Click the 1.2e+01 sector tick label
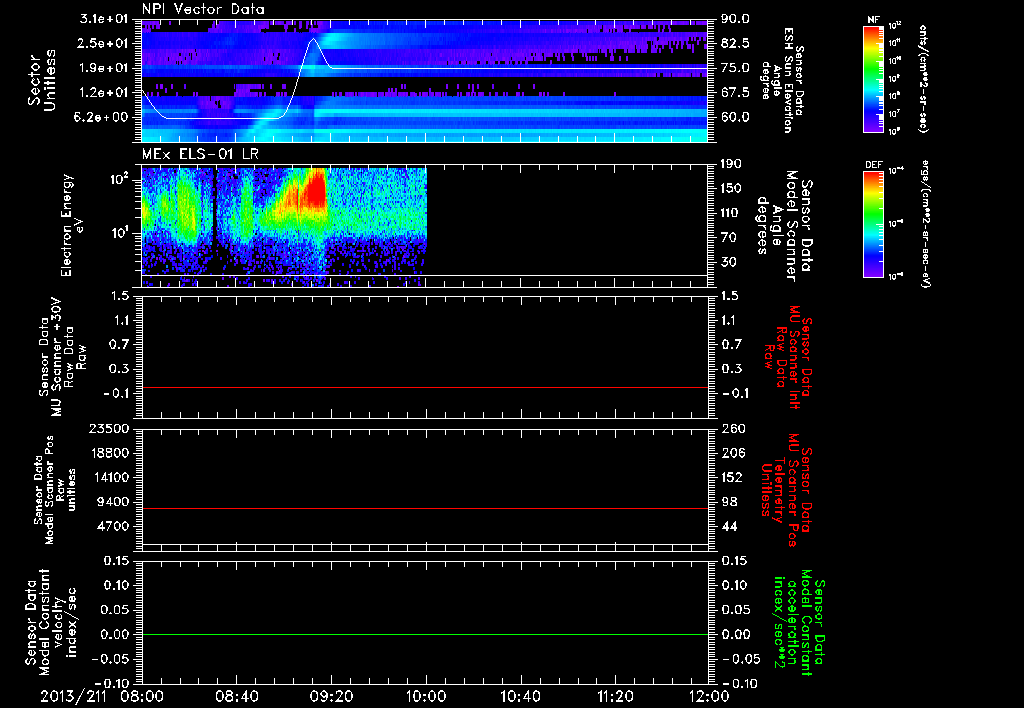 104,93
